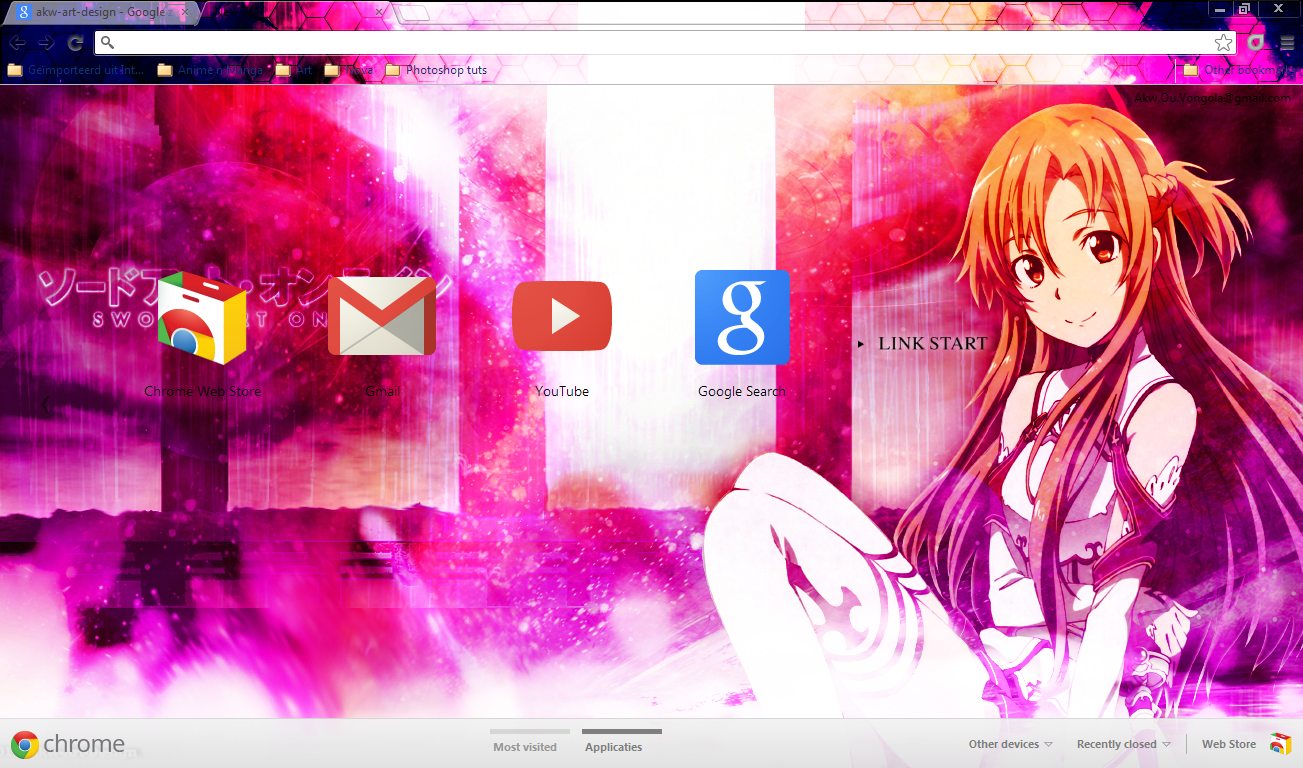This screenshot has height=768, width=1303.
Task: Go forward with the forward arrow
Action: tap(46, 43)
